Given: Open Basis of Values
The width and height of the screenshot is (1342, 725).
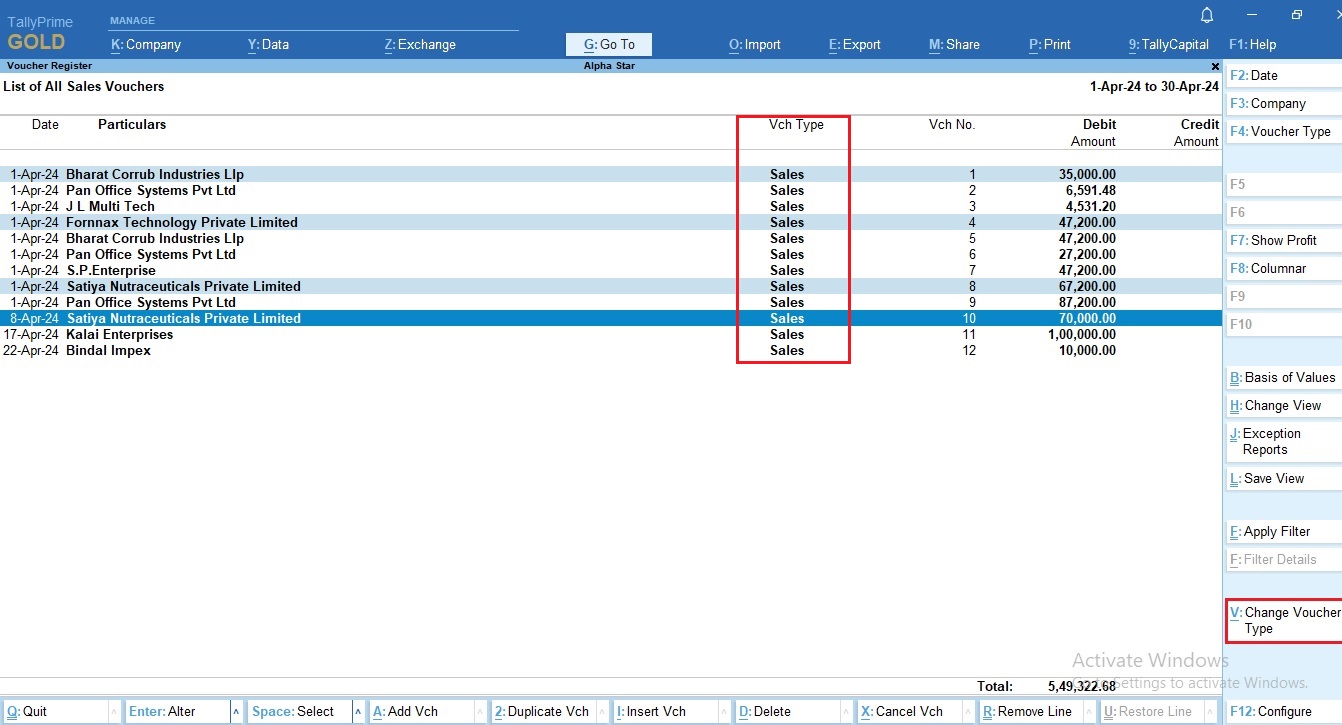Looking at the screenshot, I should click(1283, 377).
